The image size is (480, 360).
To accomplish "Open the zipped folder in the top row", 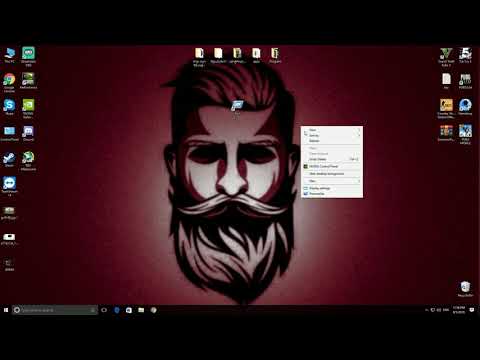I will click(275, 55).
